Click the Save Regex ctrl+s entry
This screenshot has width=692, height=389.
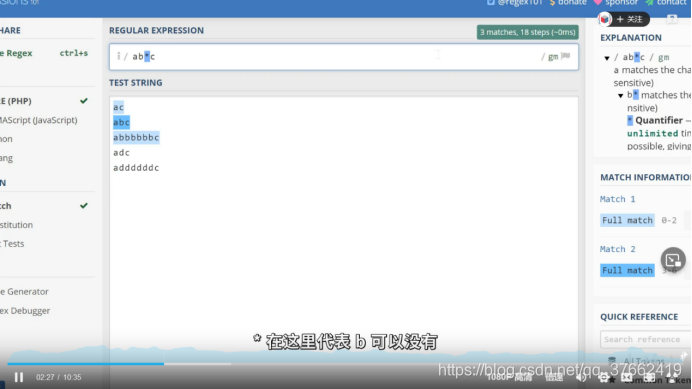44,53
